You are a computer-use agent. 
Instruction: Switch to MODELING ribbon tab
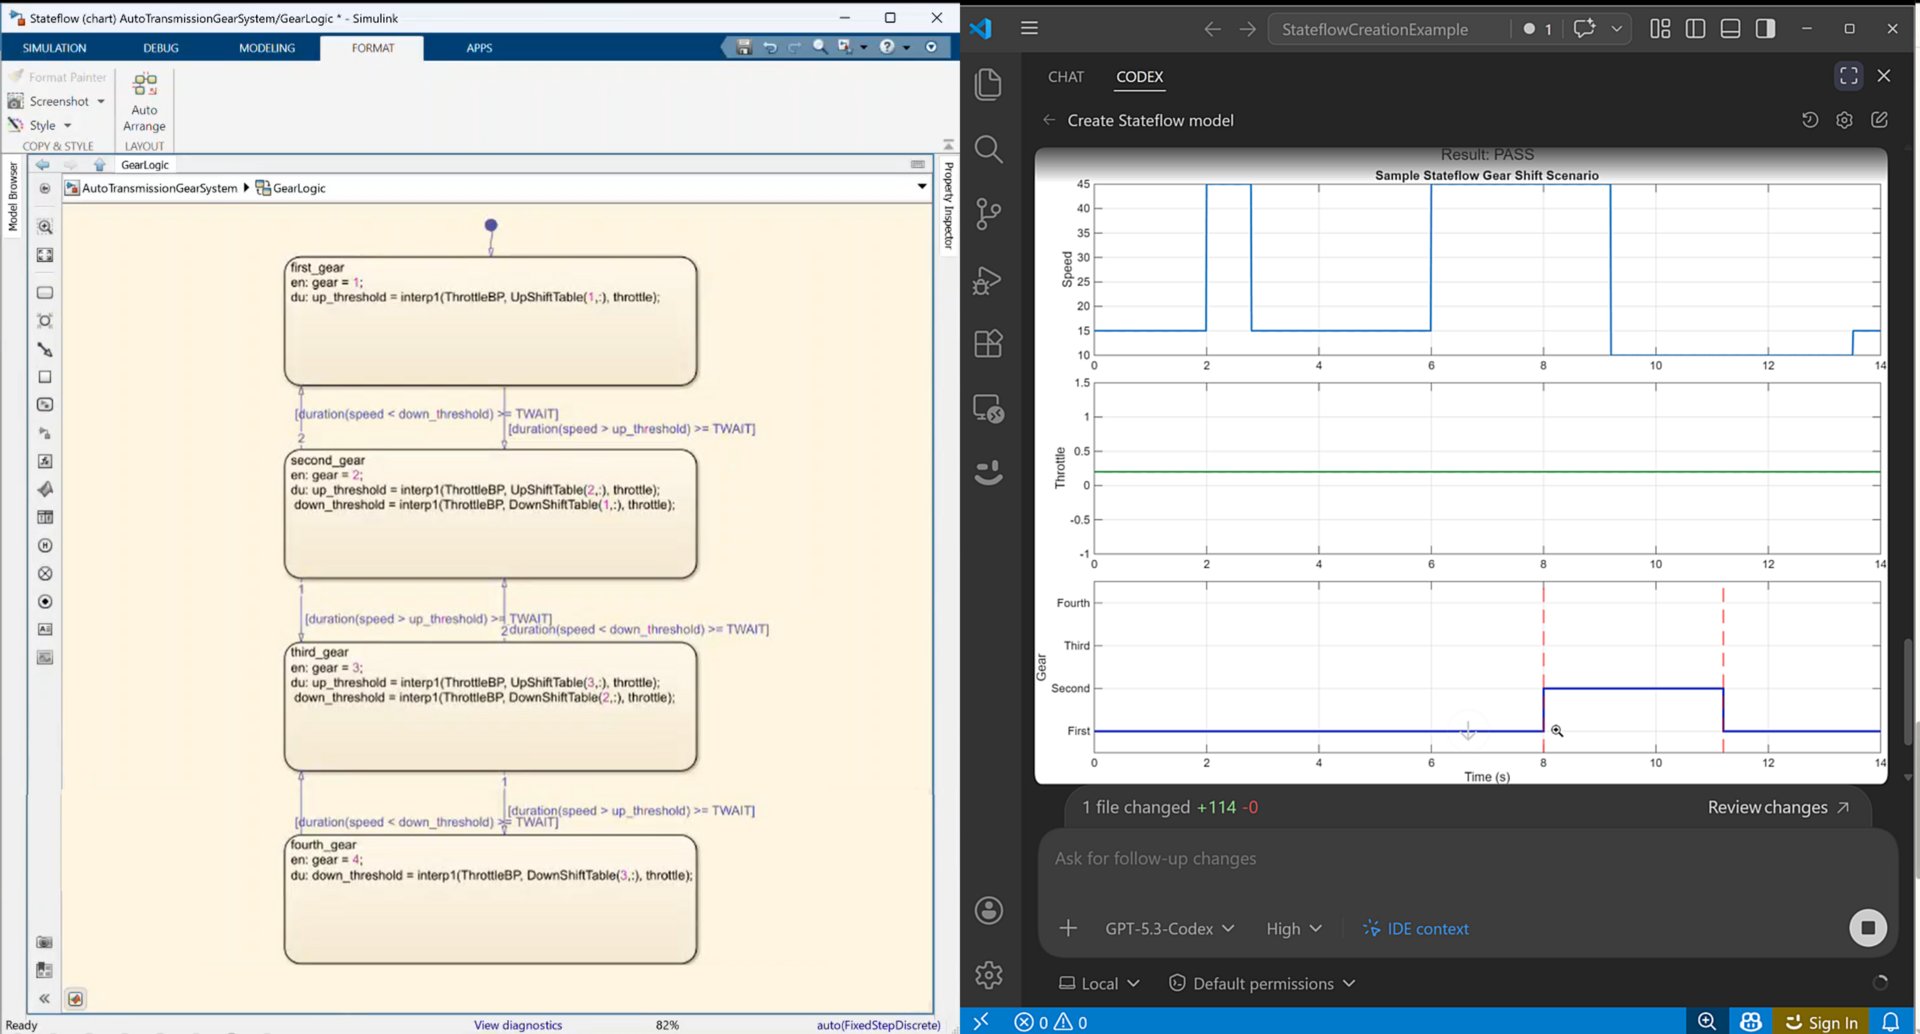[267, 48]
